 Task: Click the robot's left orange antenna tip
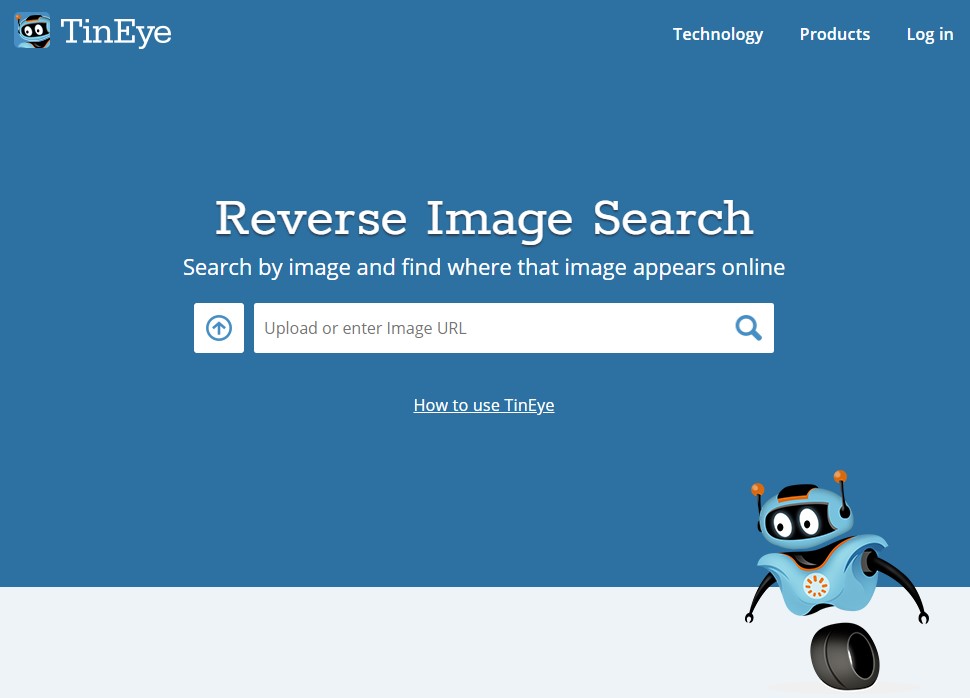[758, 489]
